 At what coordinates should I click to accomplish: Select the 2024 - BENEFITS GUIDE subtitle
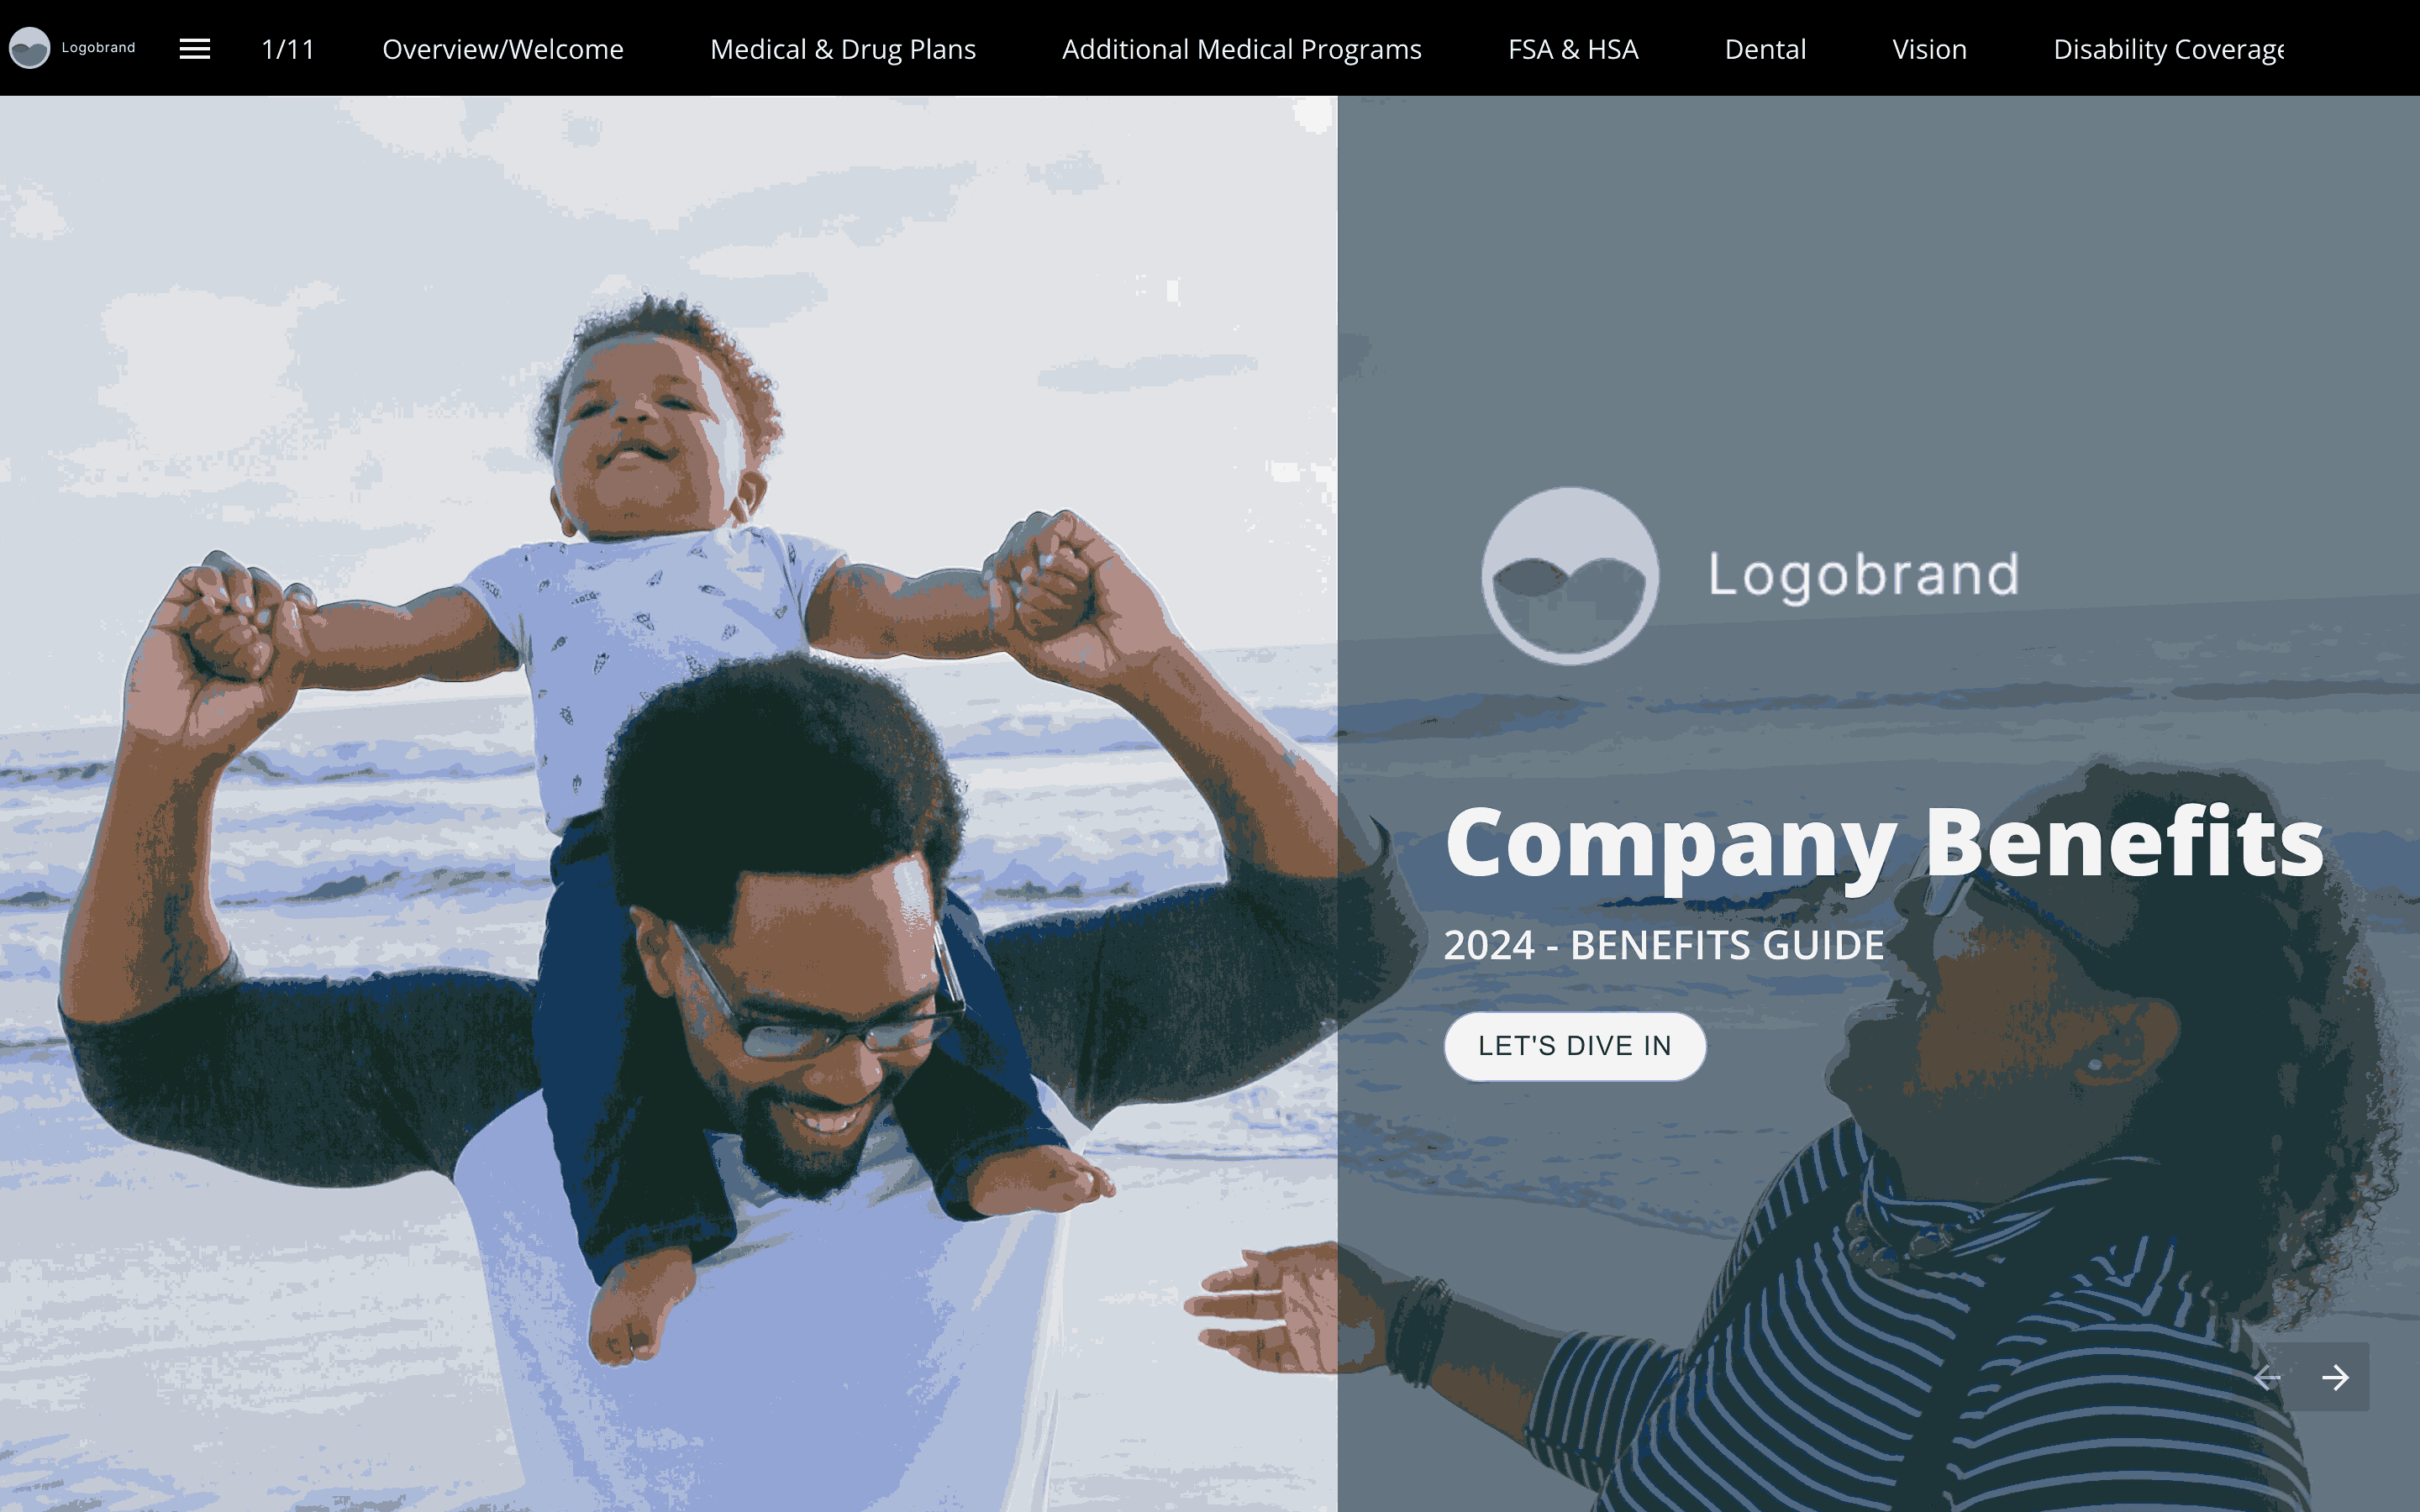1664,945
